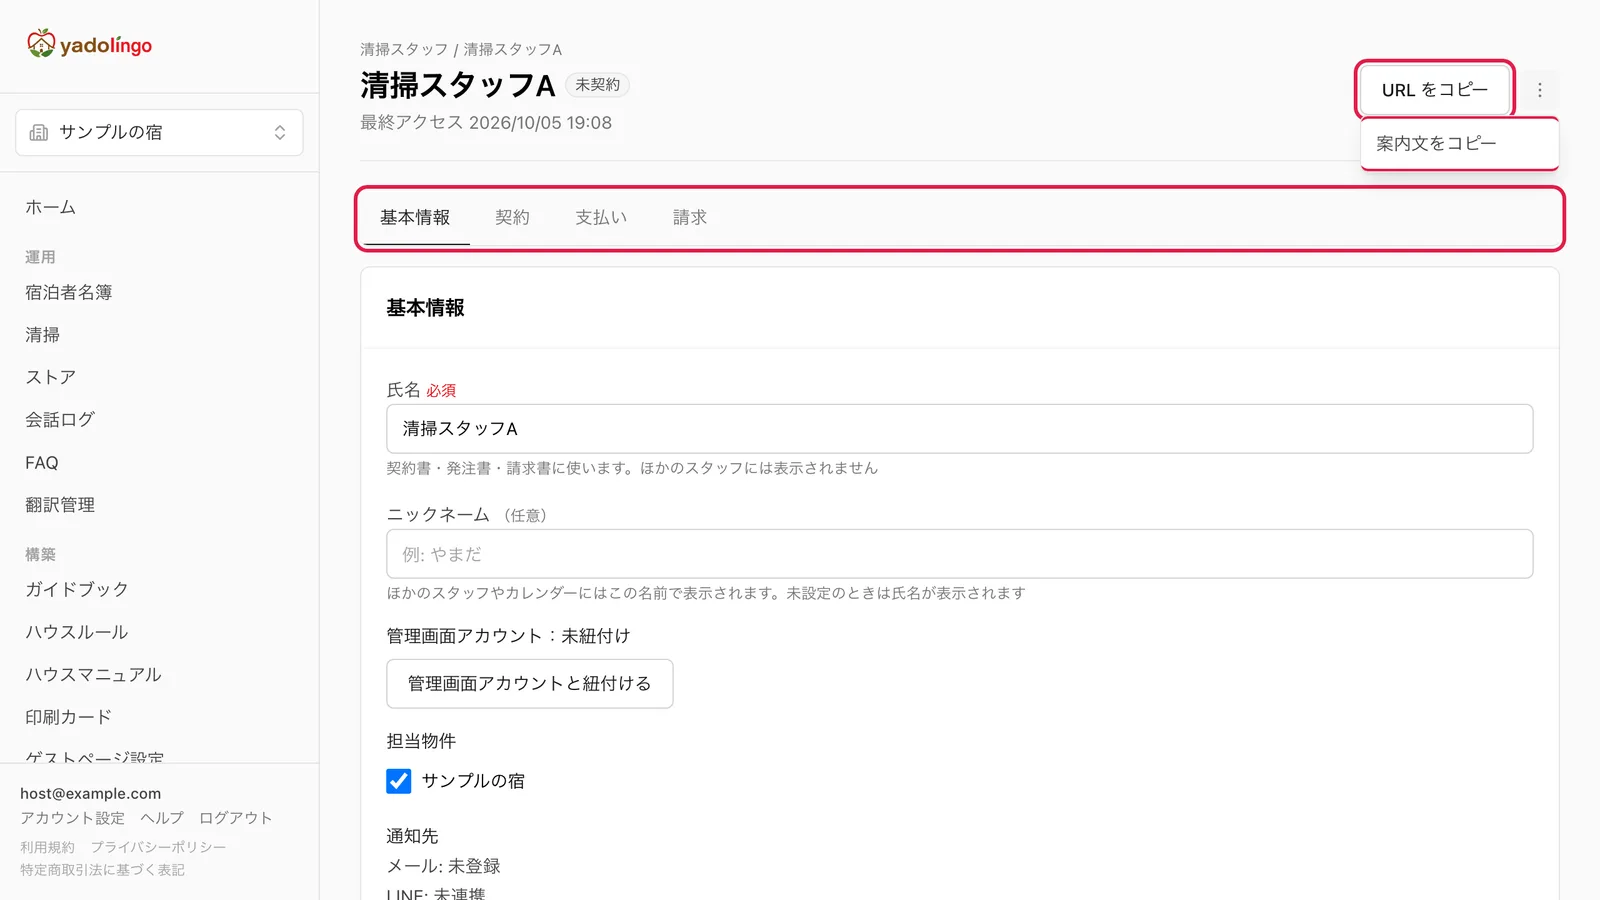Open ガイドブック in sidebar
Viewport: 1600px width, 900px height.
(77, 589)
